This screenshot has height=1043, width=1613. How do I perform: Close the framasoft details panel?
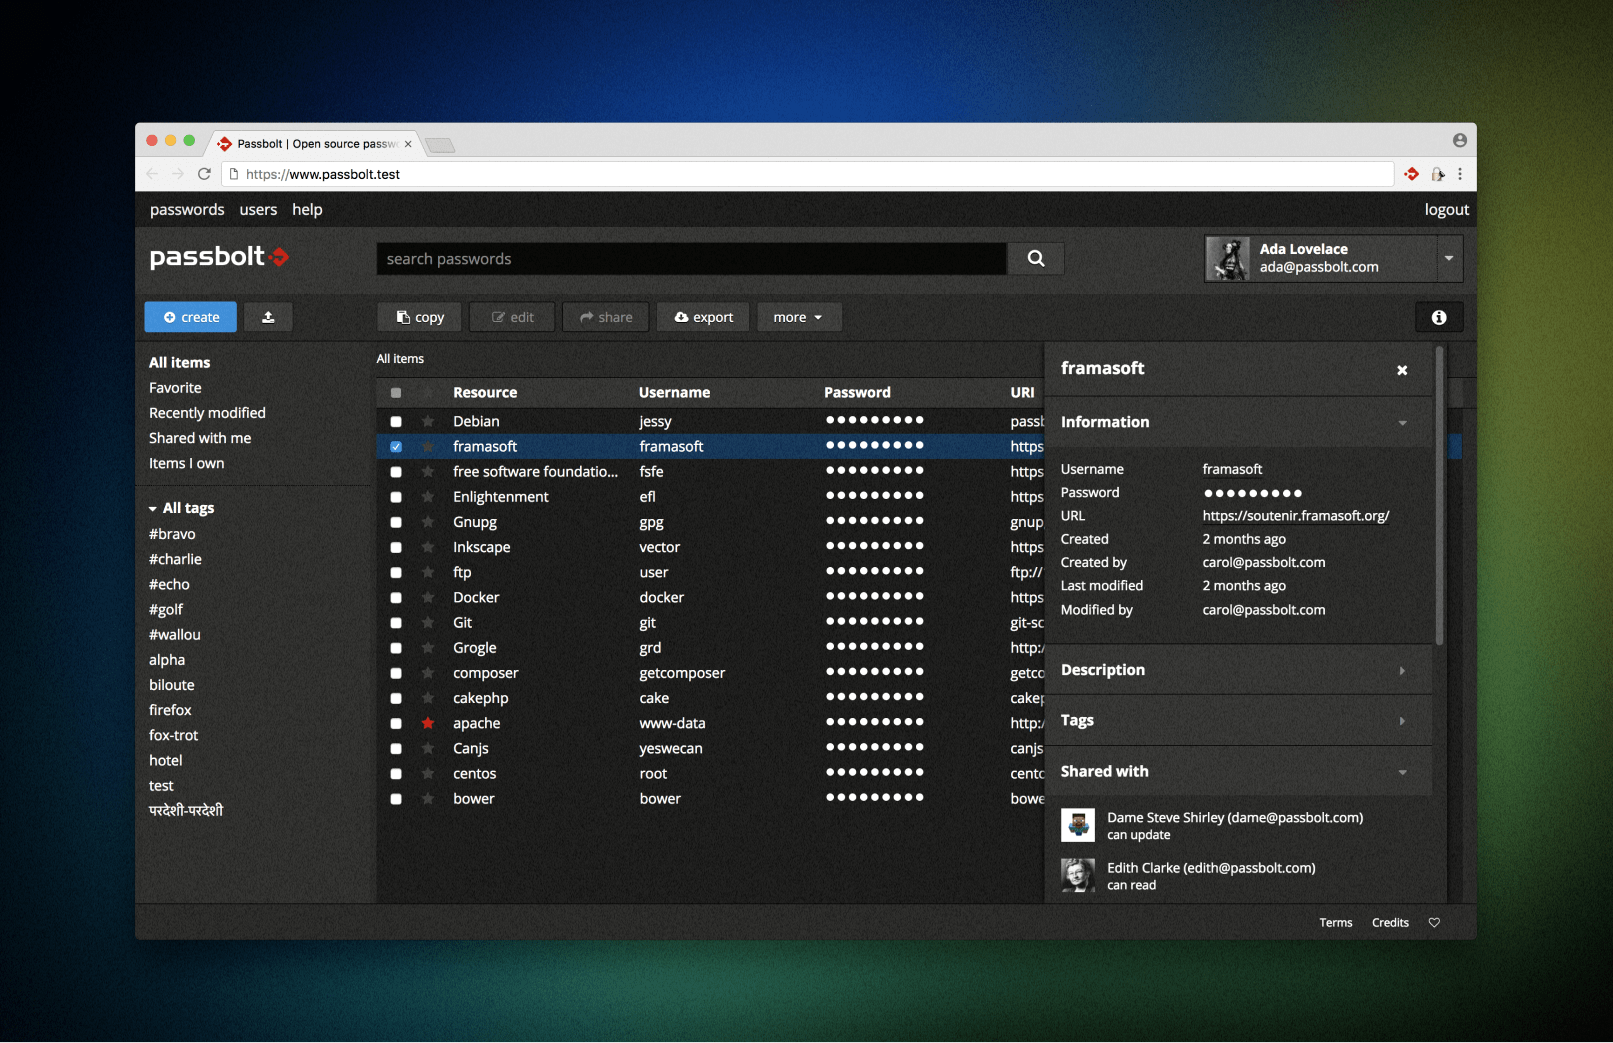[x=1402, y=370]
